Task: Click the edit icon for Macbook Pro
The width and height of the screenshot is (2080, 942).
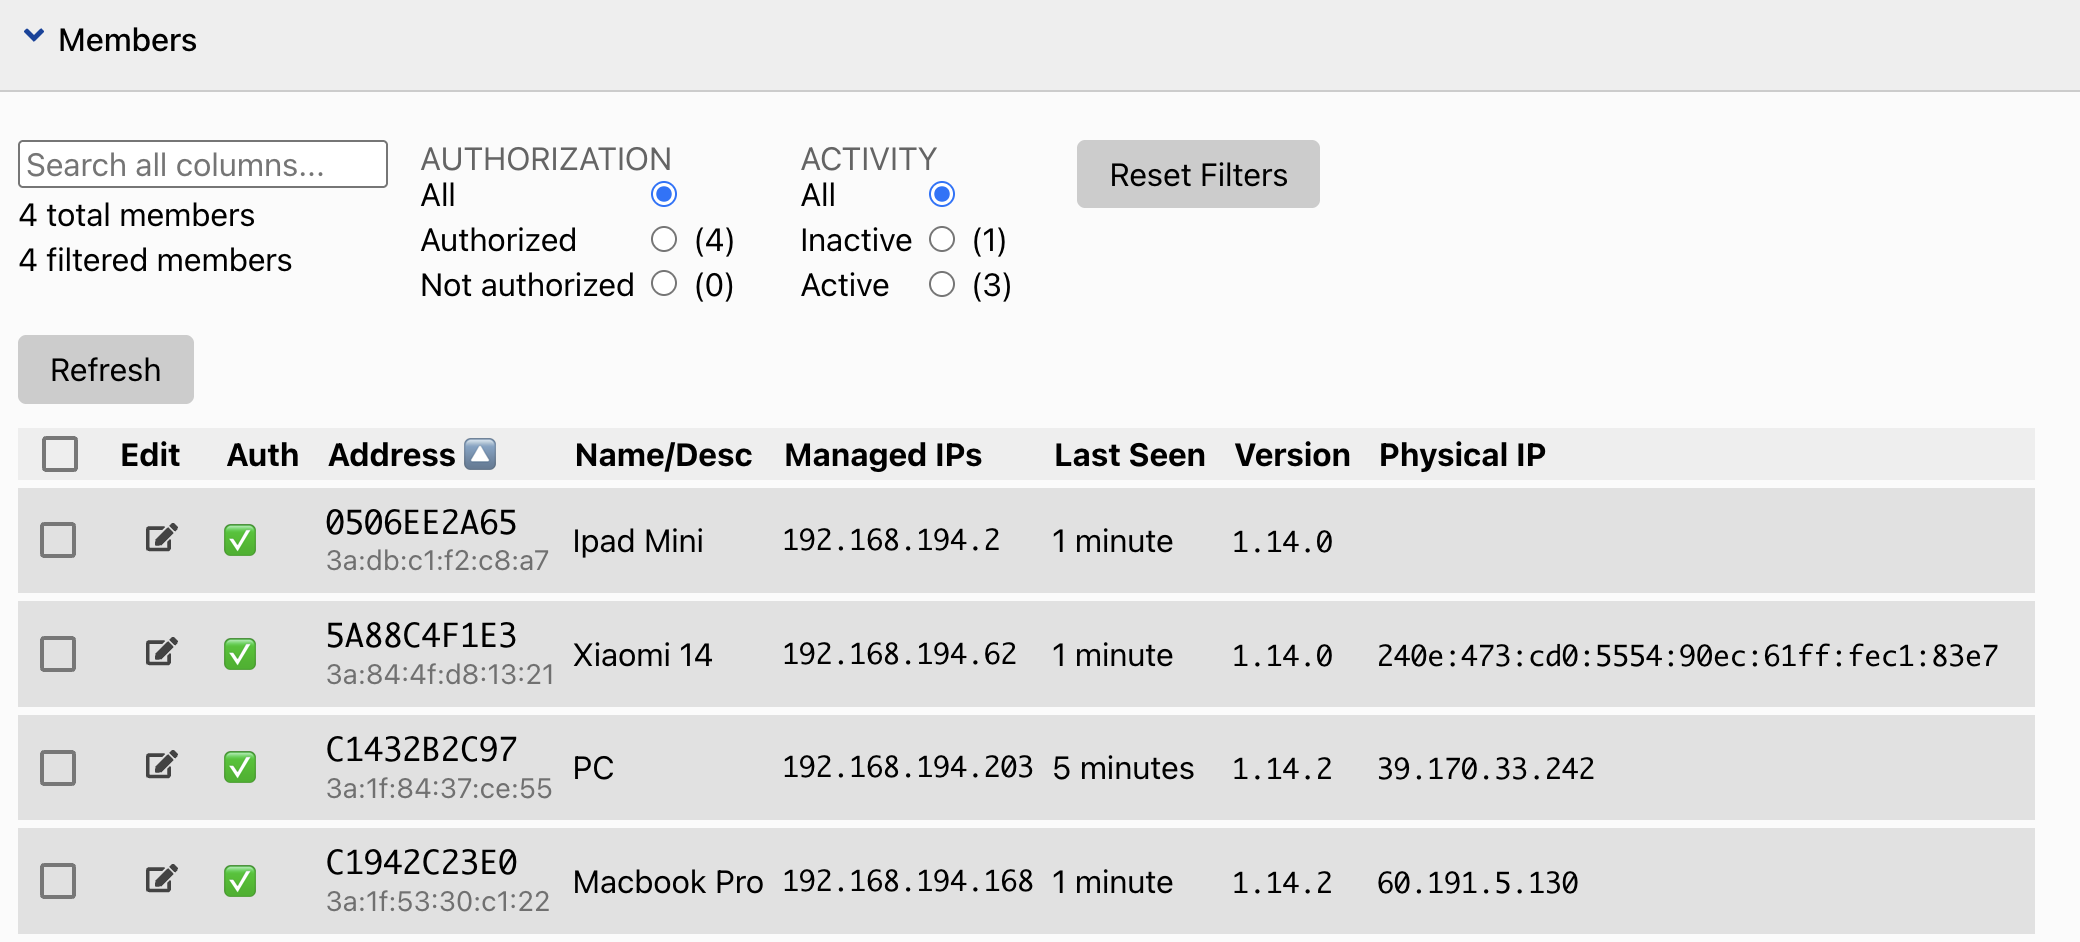Action: (161, 880)
